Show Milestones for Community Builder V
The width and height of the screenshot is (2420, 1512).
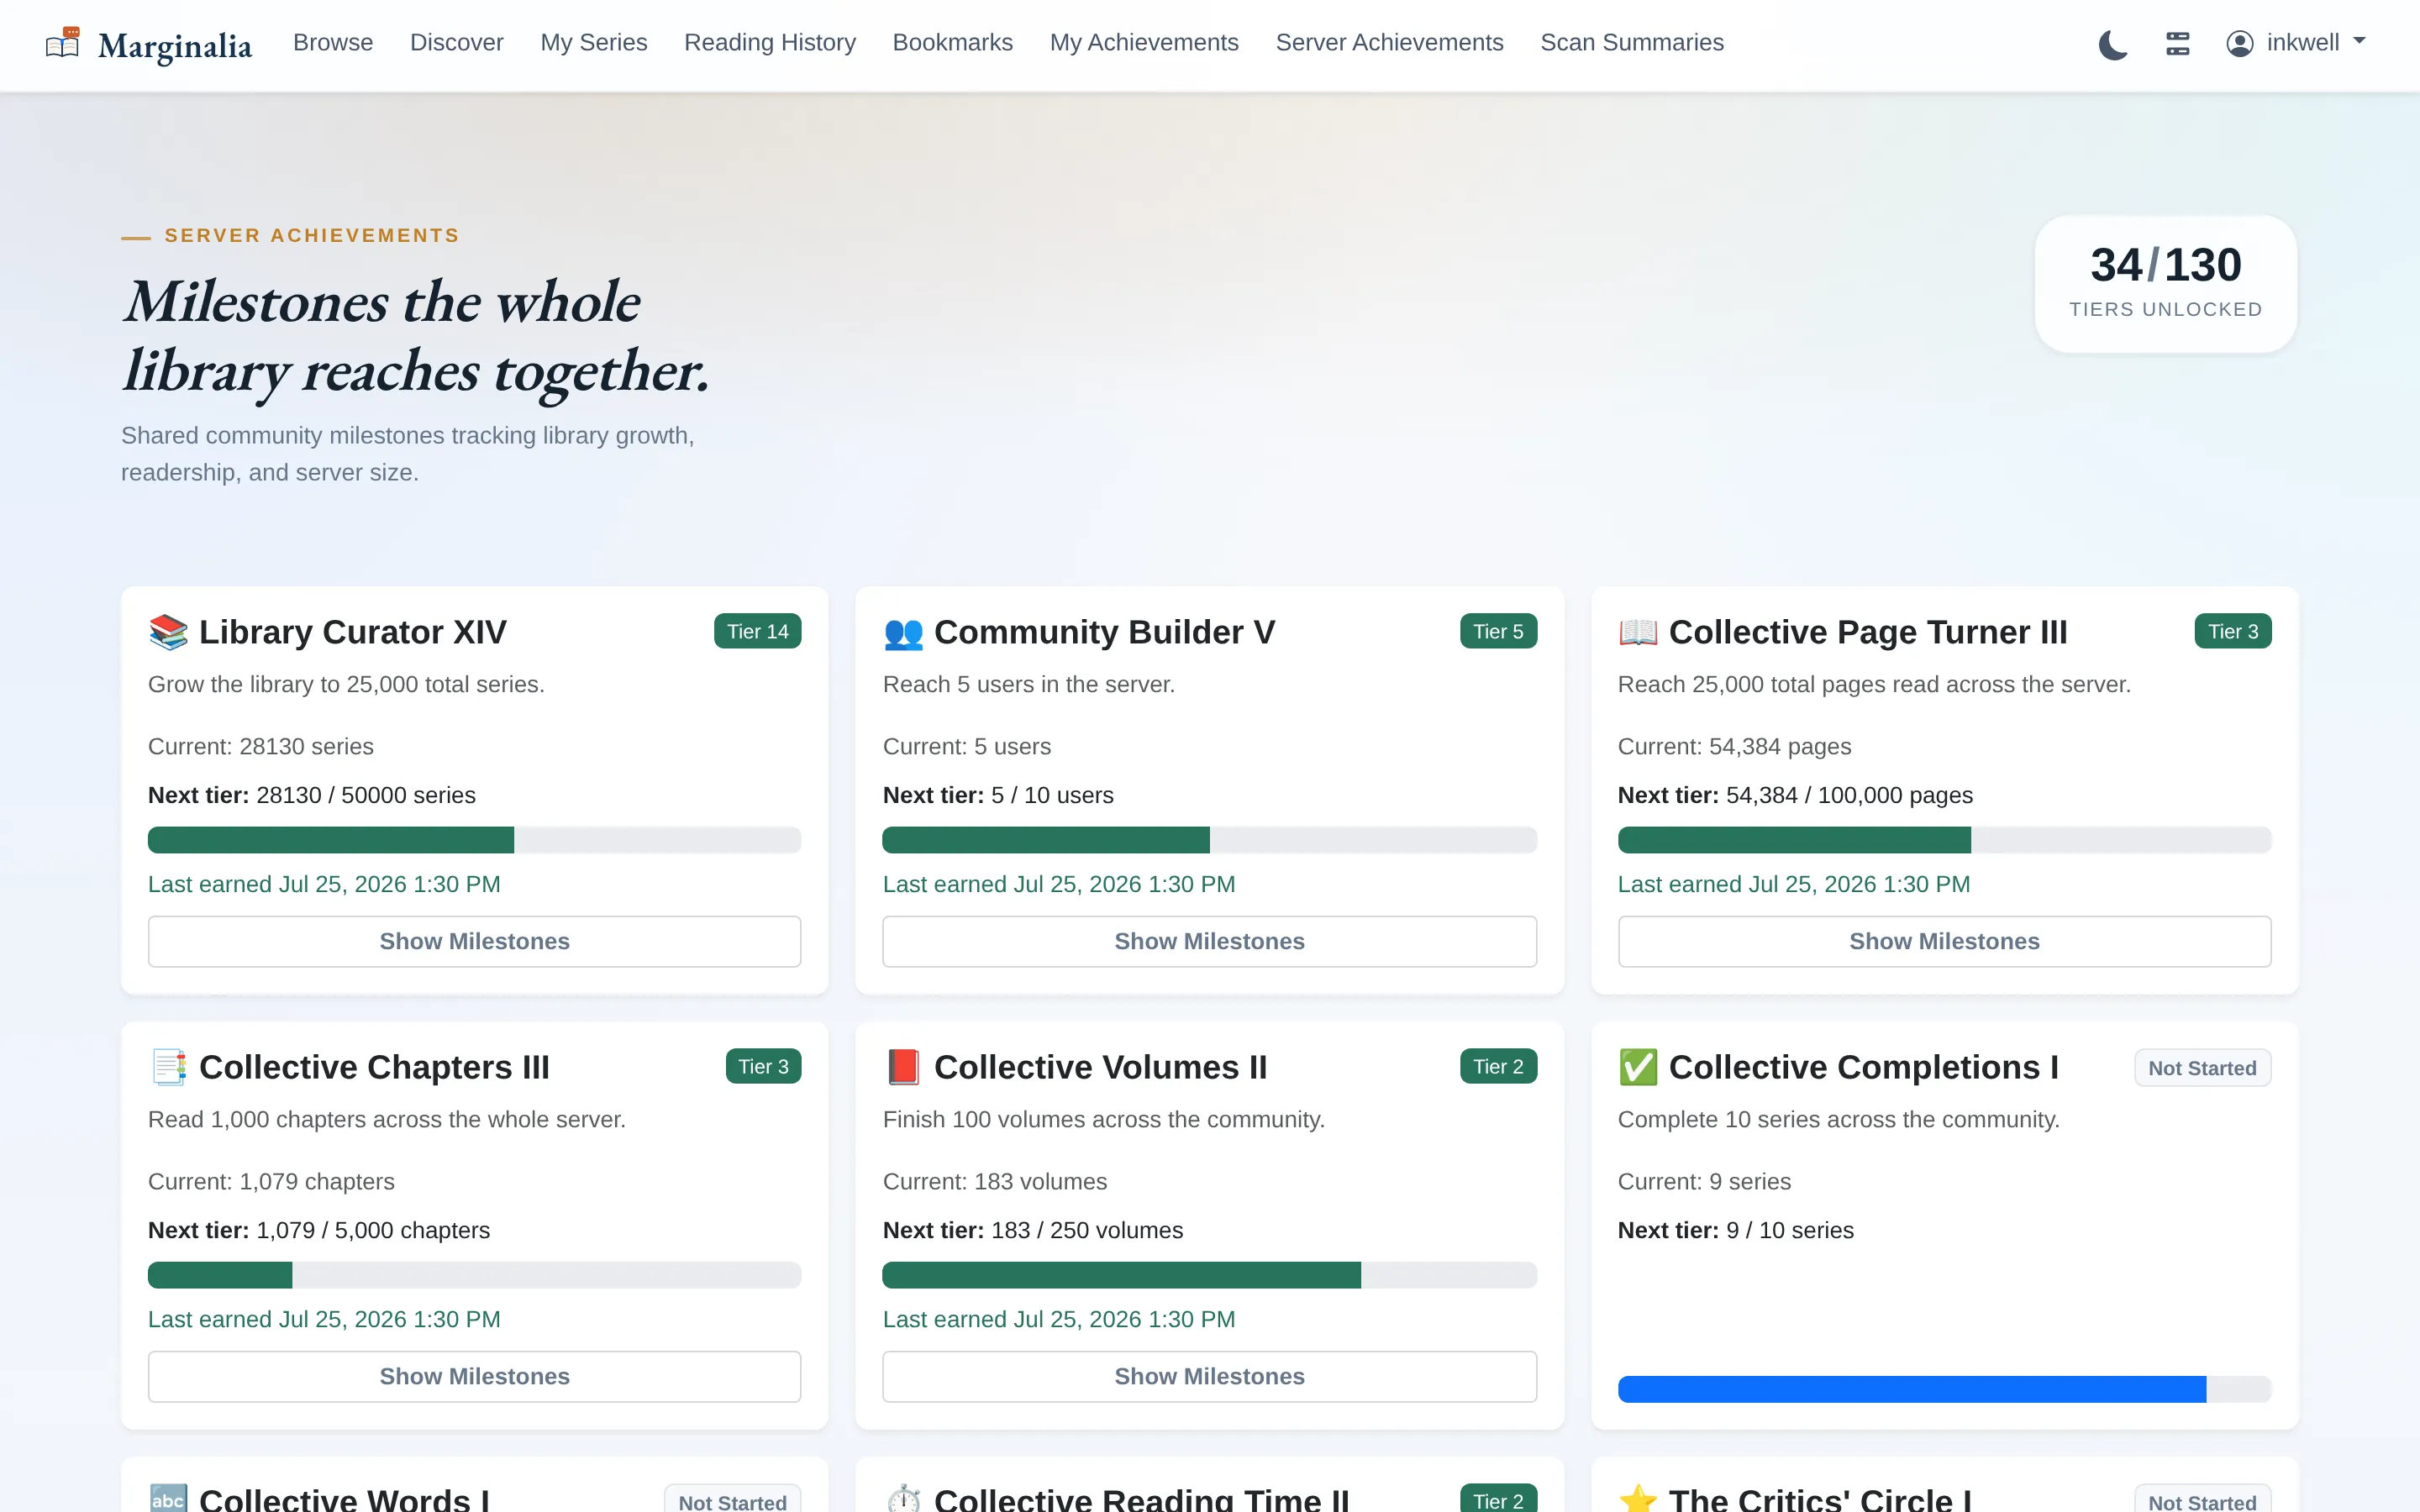pyautogui.click(x=1209, y=941)
